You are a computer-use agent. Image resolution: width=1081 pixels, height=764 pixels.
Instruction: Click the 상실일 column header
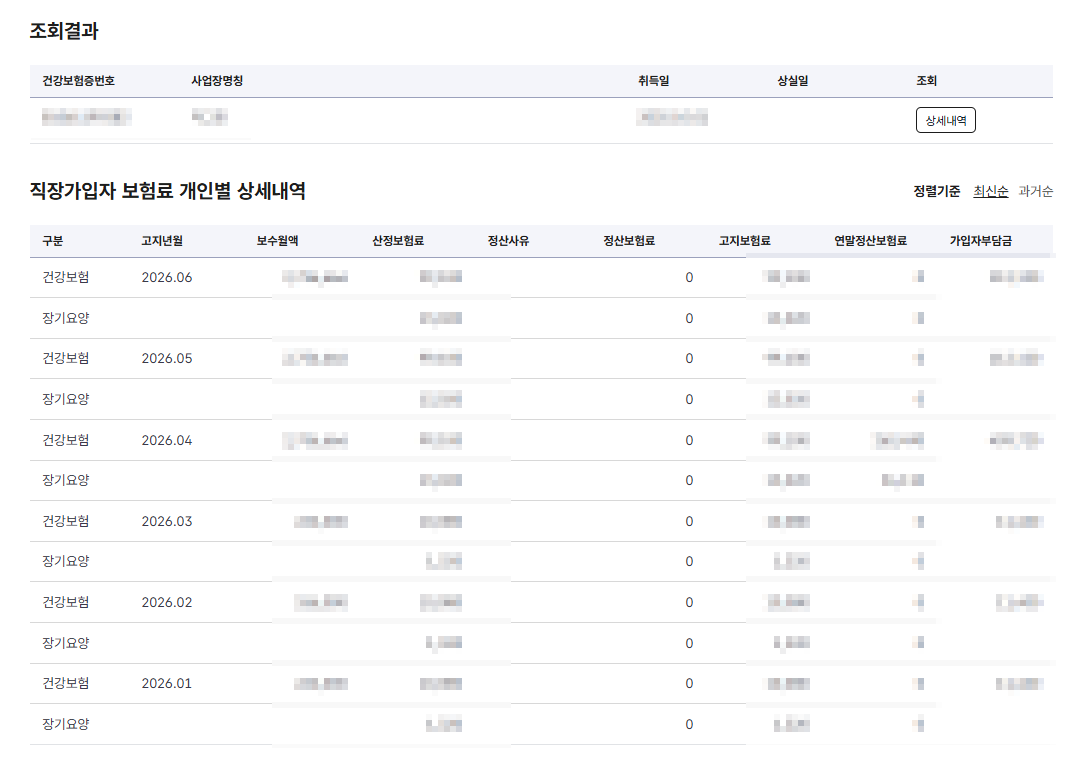click(793, 81)
